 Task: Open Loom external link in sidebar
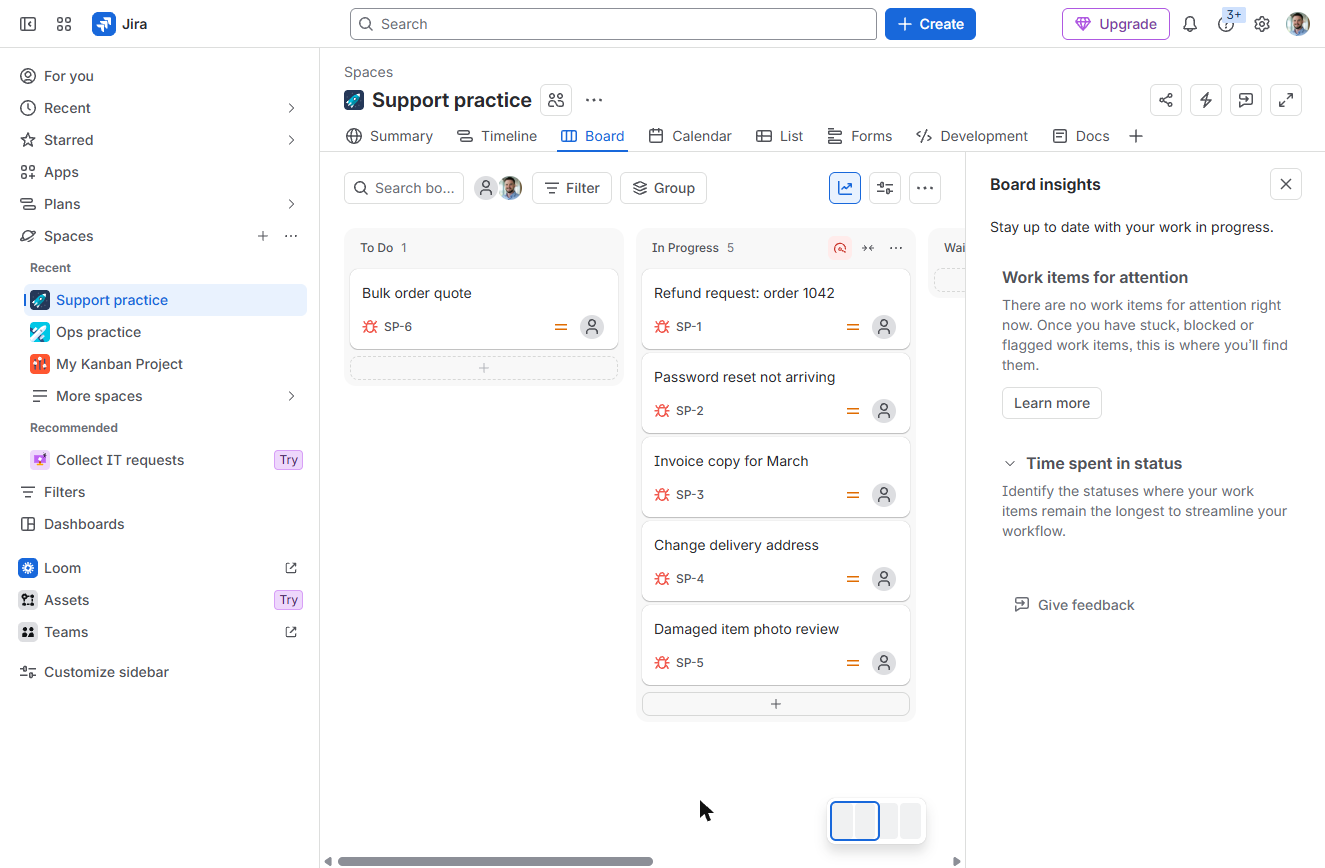click(291, 568)
